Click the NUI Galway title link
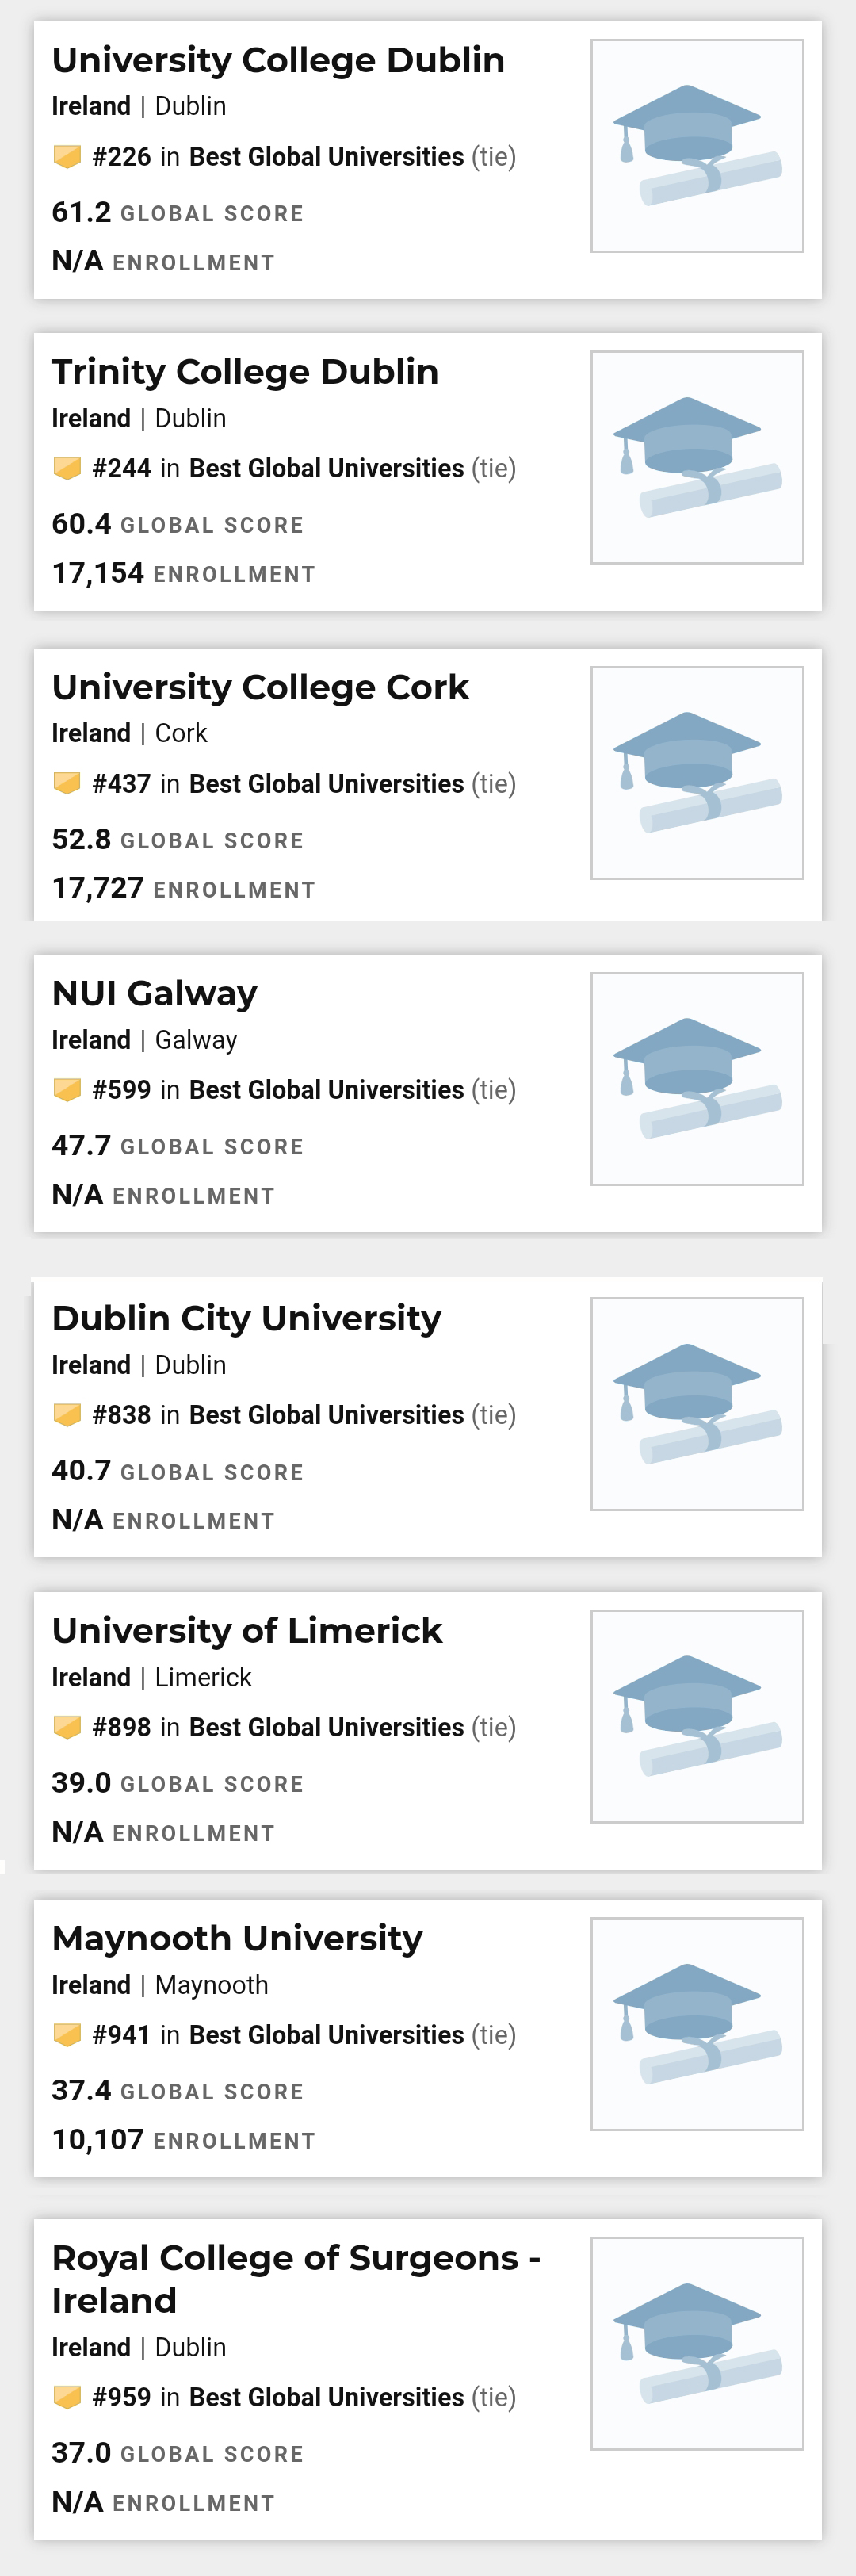Viewport: 856px width, 2576px height. pos(154,992)
